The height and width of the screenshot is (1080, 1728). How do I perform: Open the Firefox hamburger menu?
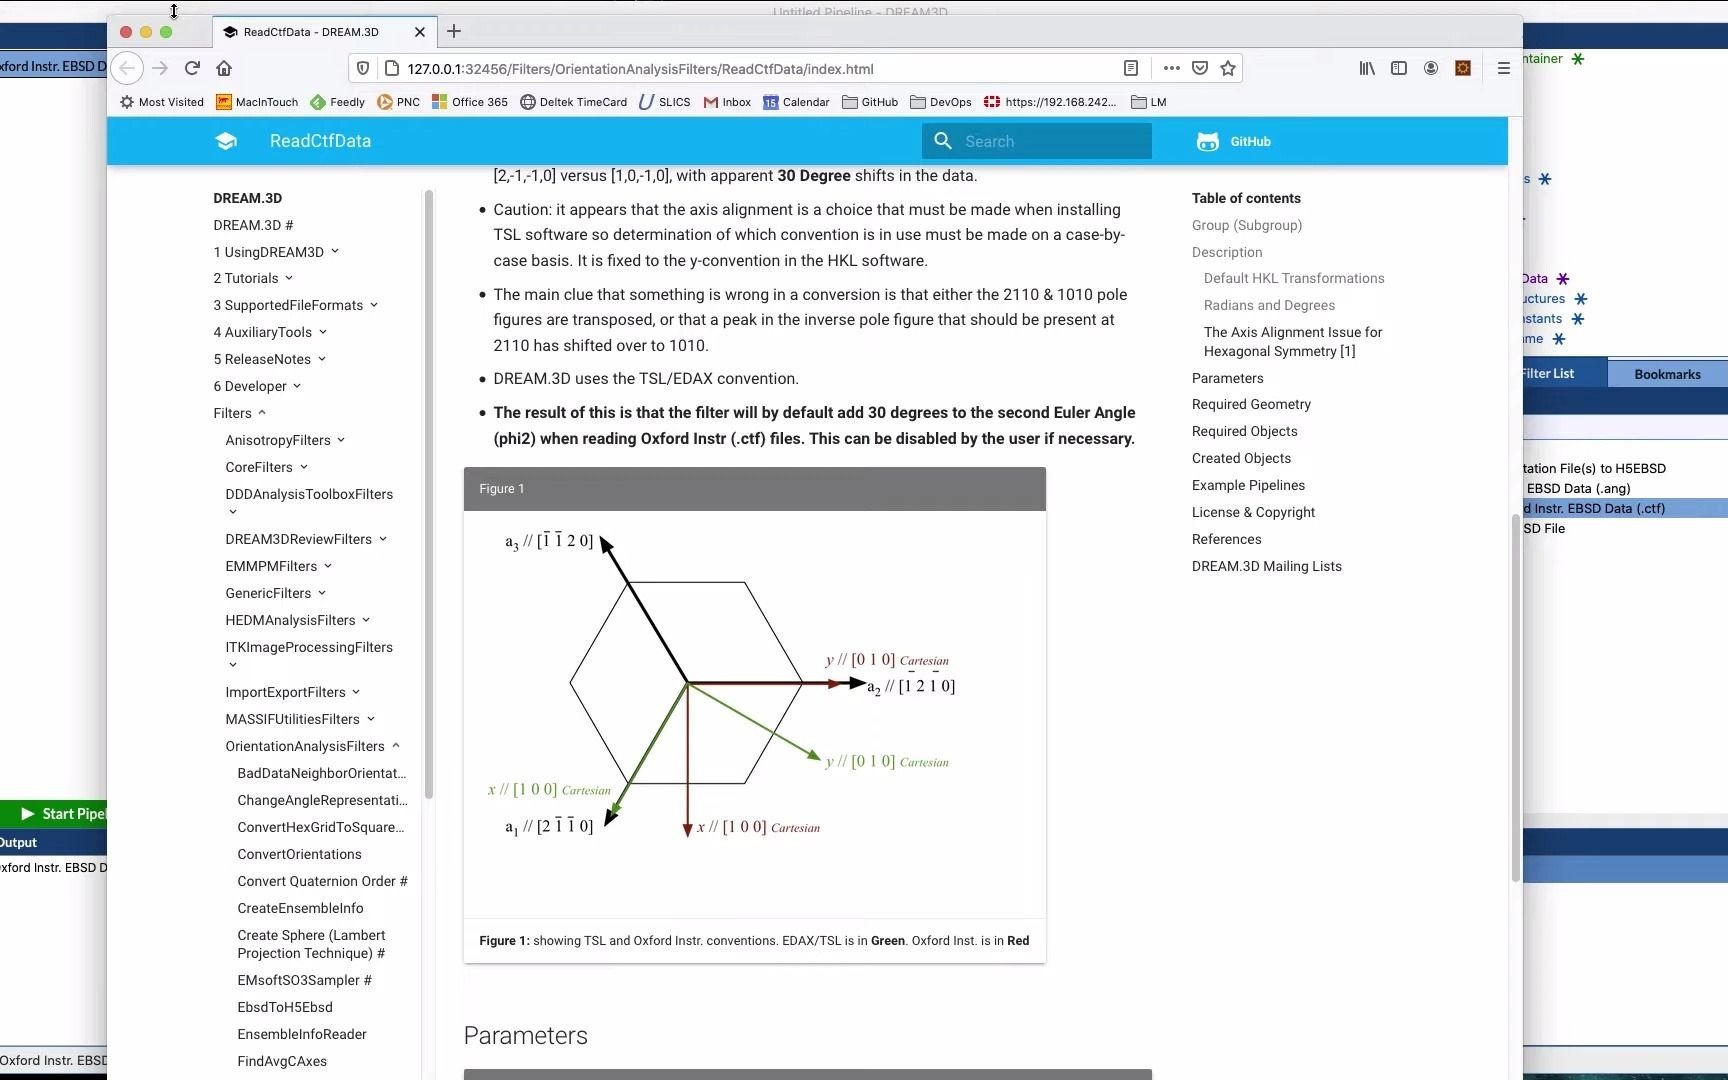pos(1503,68)
